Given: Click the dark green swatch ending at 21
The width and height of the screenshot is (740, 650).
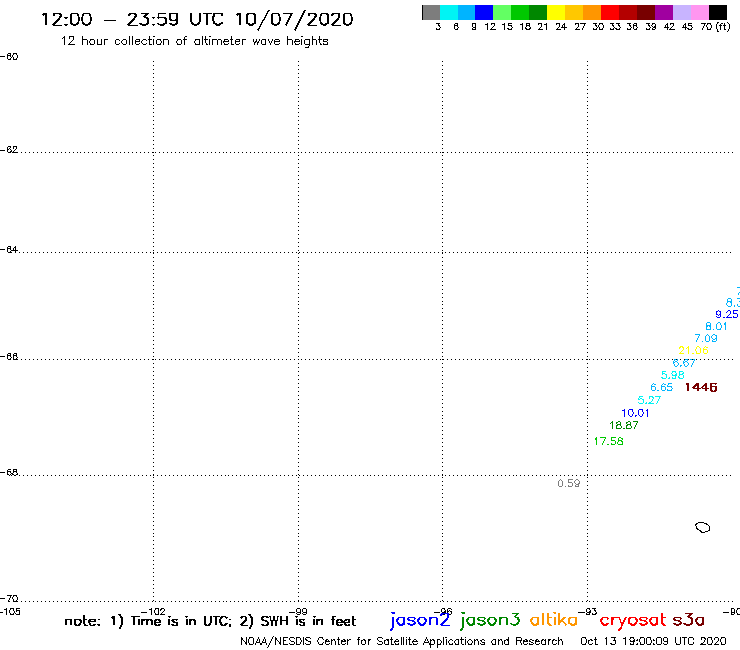Looking at the screenshot, I should tap(538, 12).
